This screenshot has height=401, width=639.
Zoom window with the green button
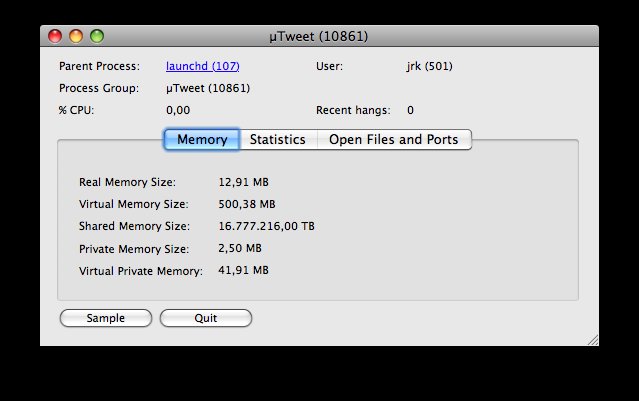click(97, 36)
